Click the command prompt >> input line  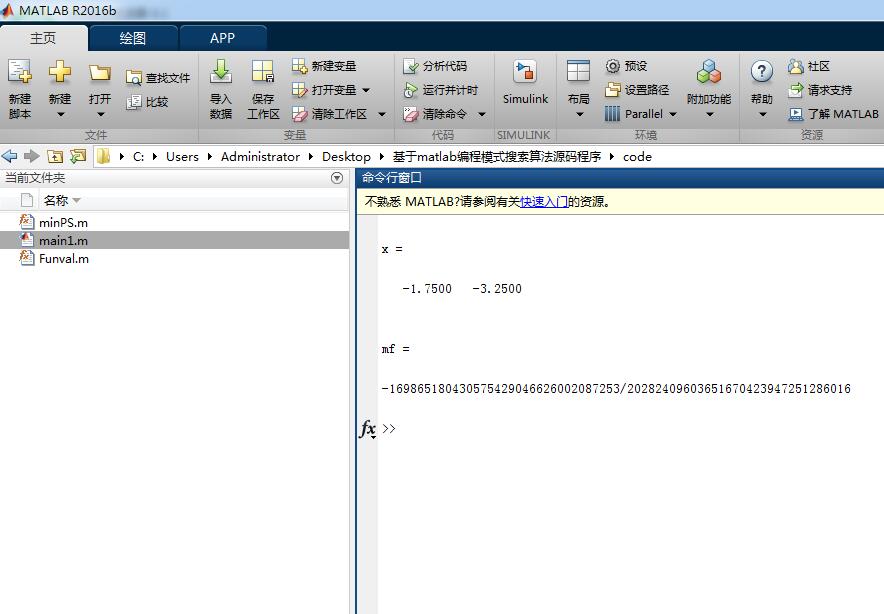pos(630,429)
